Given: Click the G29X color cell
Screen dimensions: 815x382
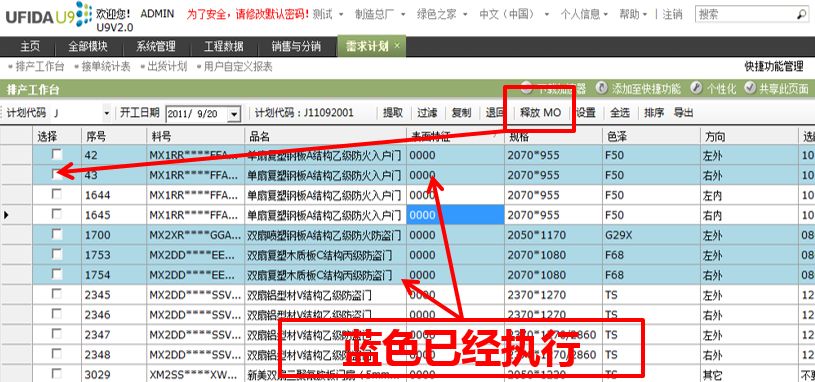Looking at the screenshot, I should click(651, 235).
